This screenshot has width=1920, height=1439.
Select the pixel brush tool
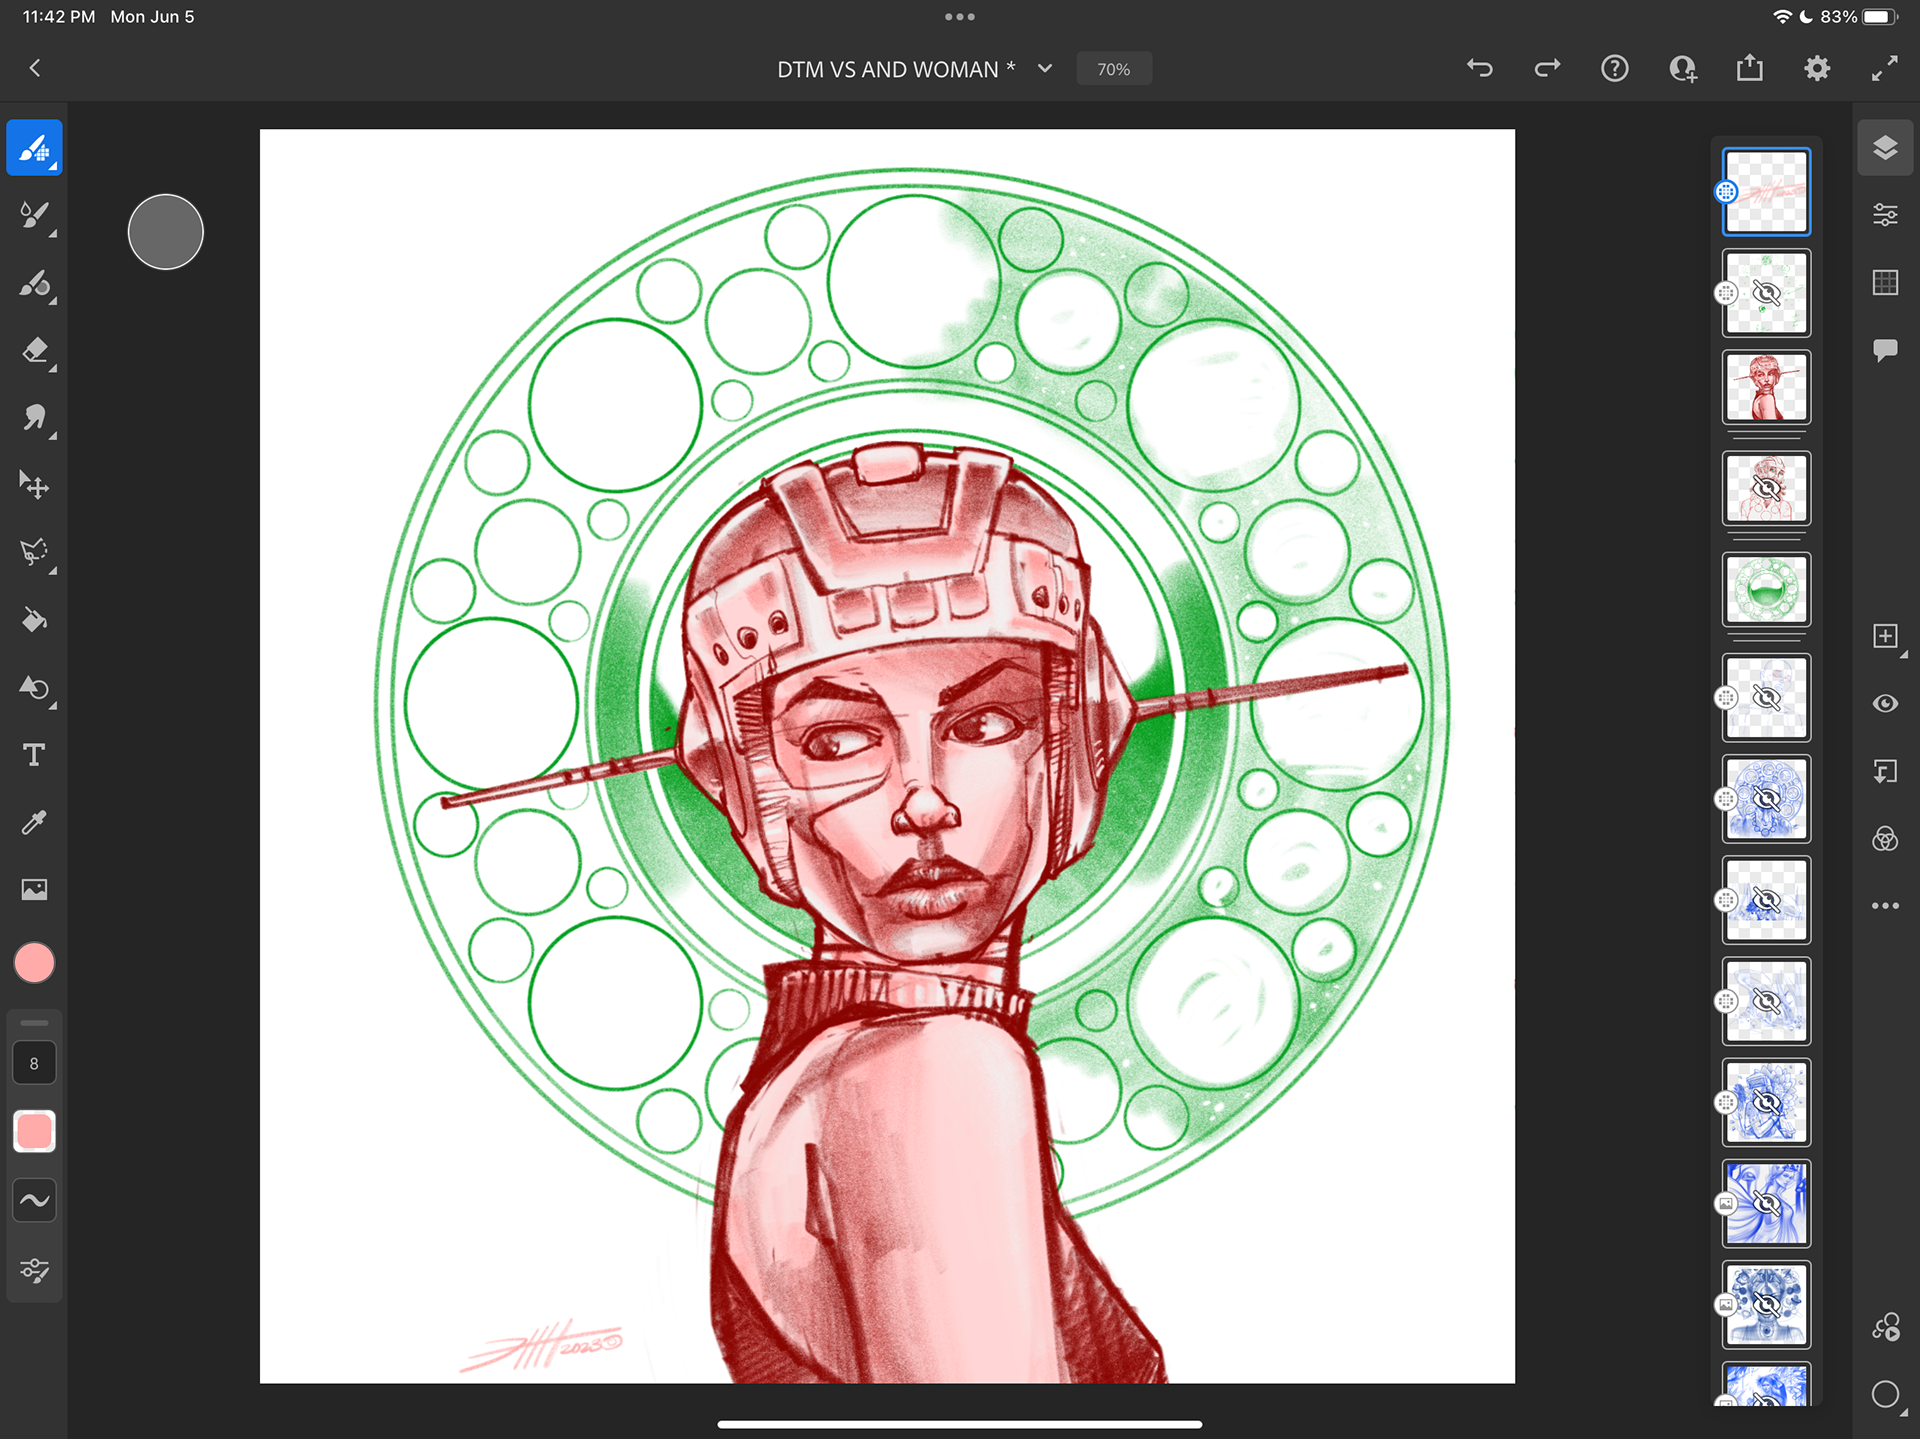point(34,148)
